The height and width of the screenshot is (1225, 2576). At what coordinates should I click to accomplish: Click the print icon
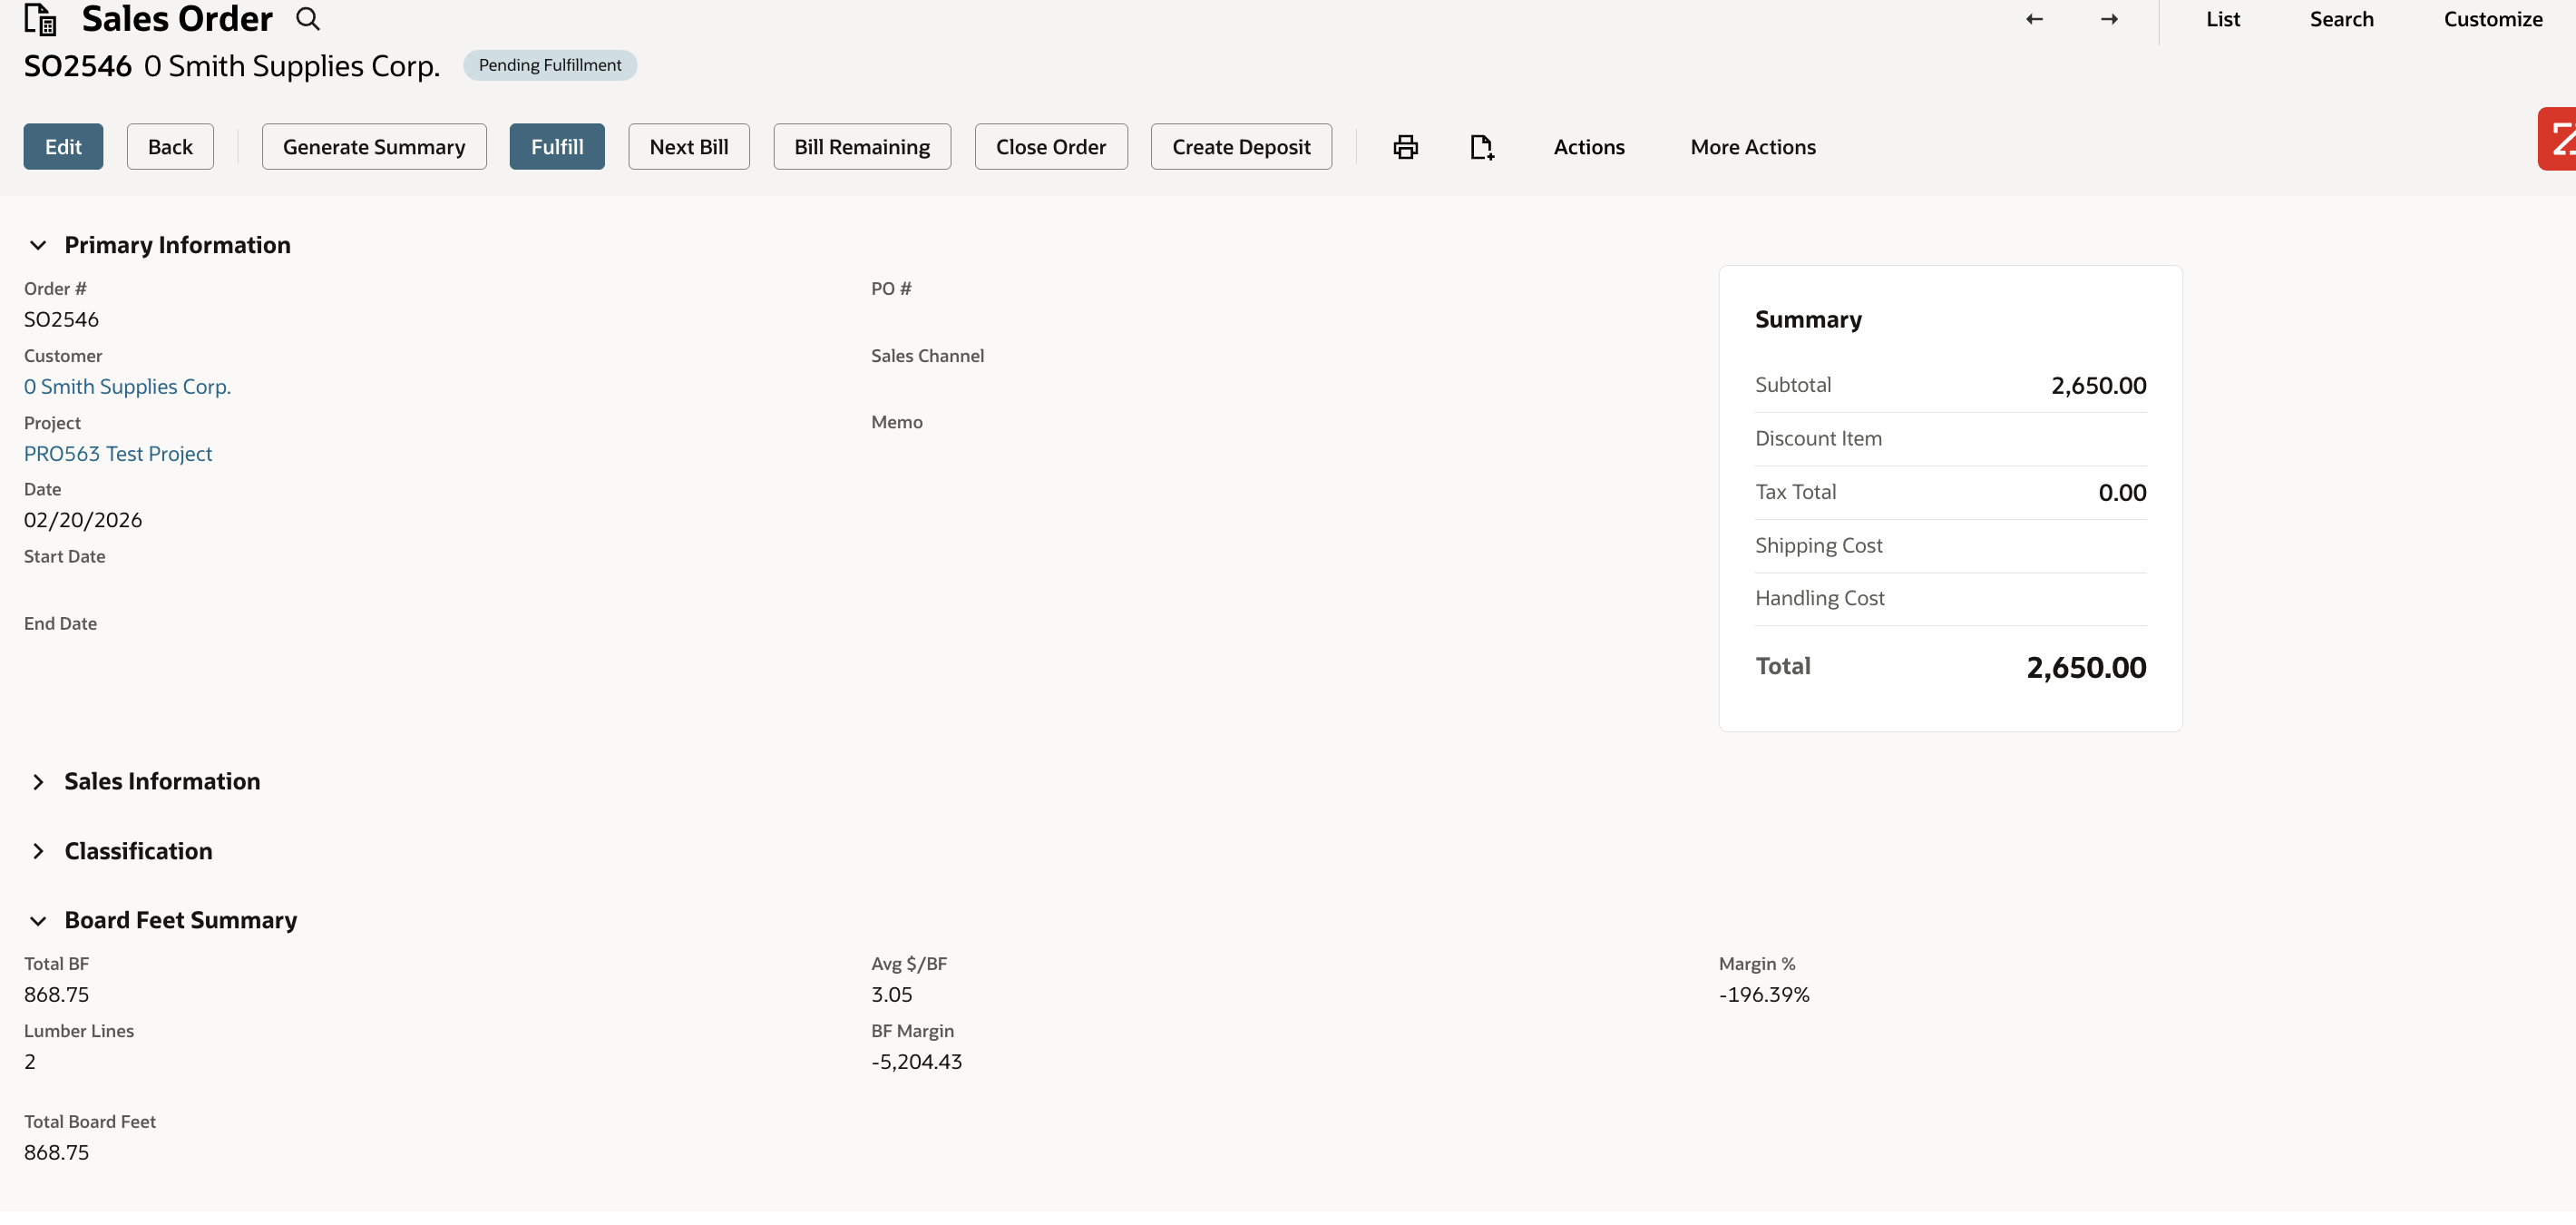[x=1404, y=146]
